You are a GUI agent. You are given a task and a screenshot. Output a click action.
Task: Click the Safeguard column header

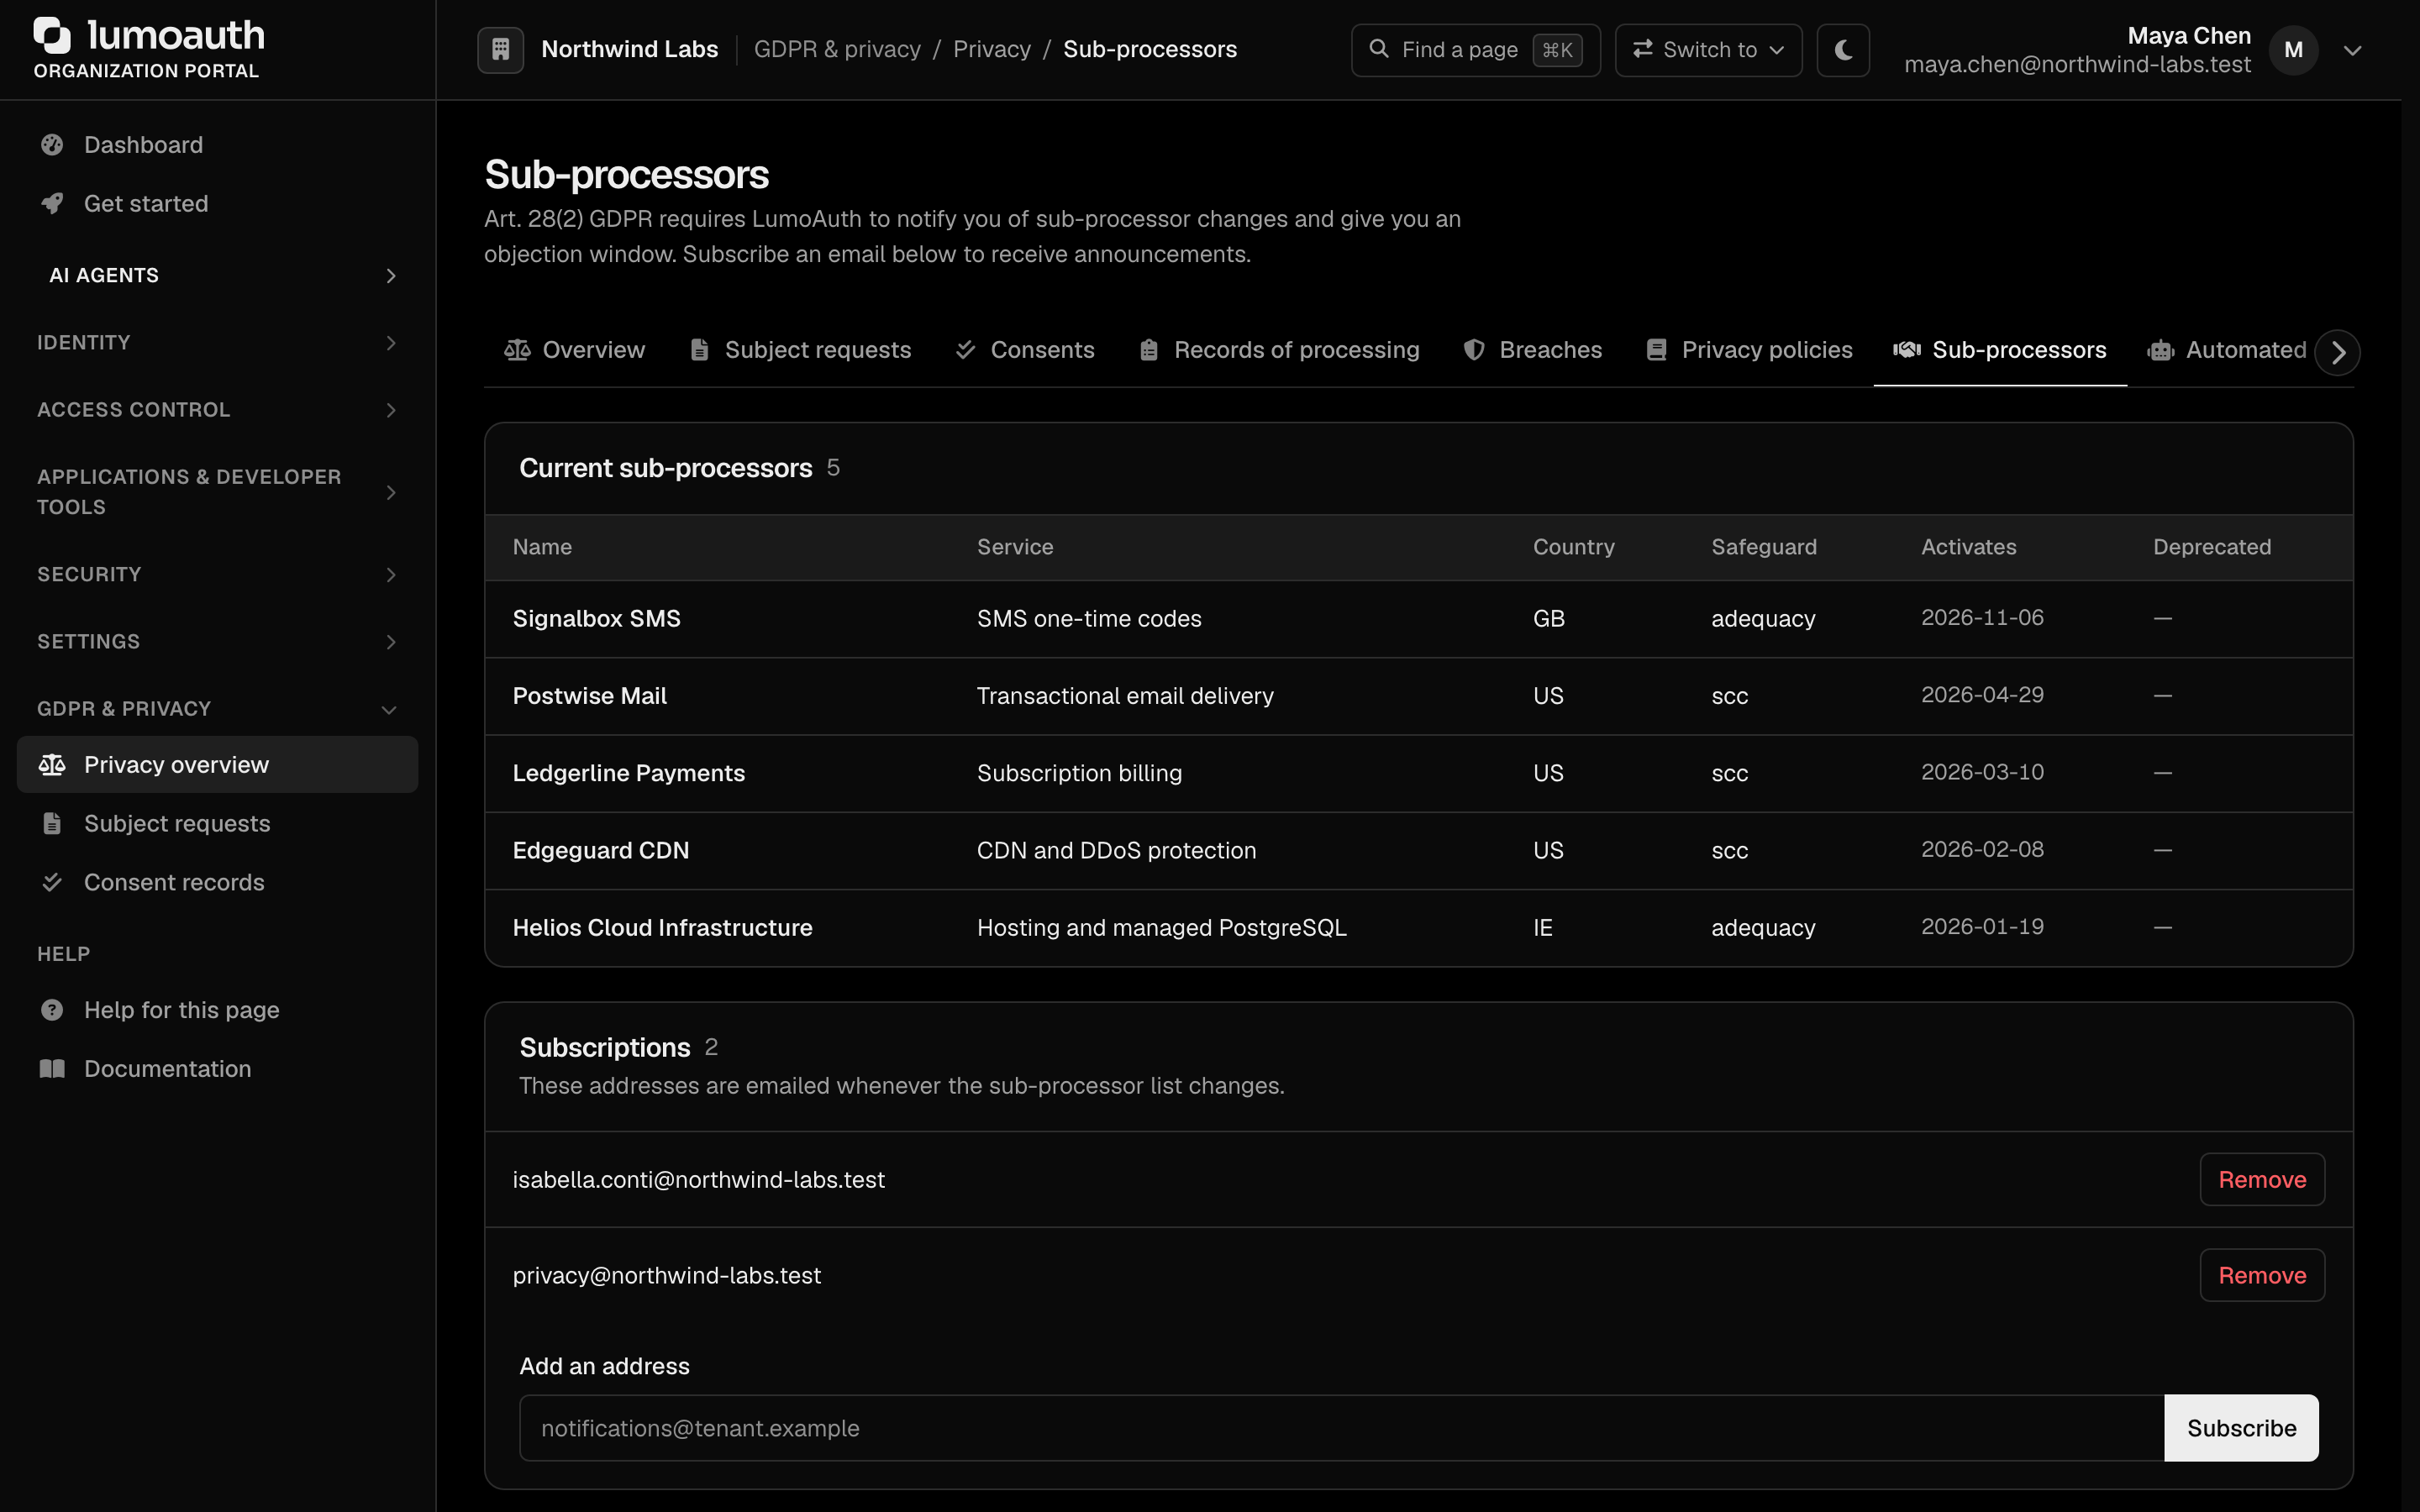click(1764, 547)
